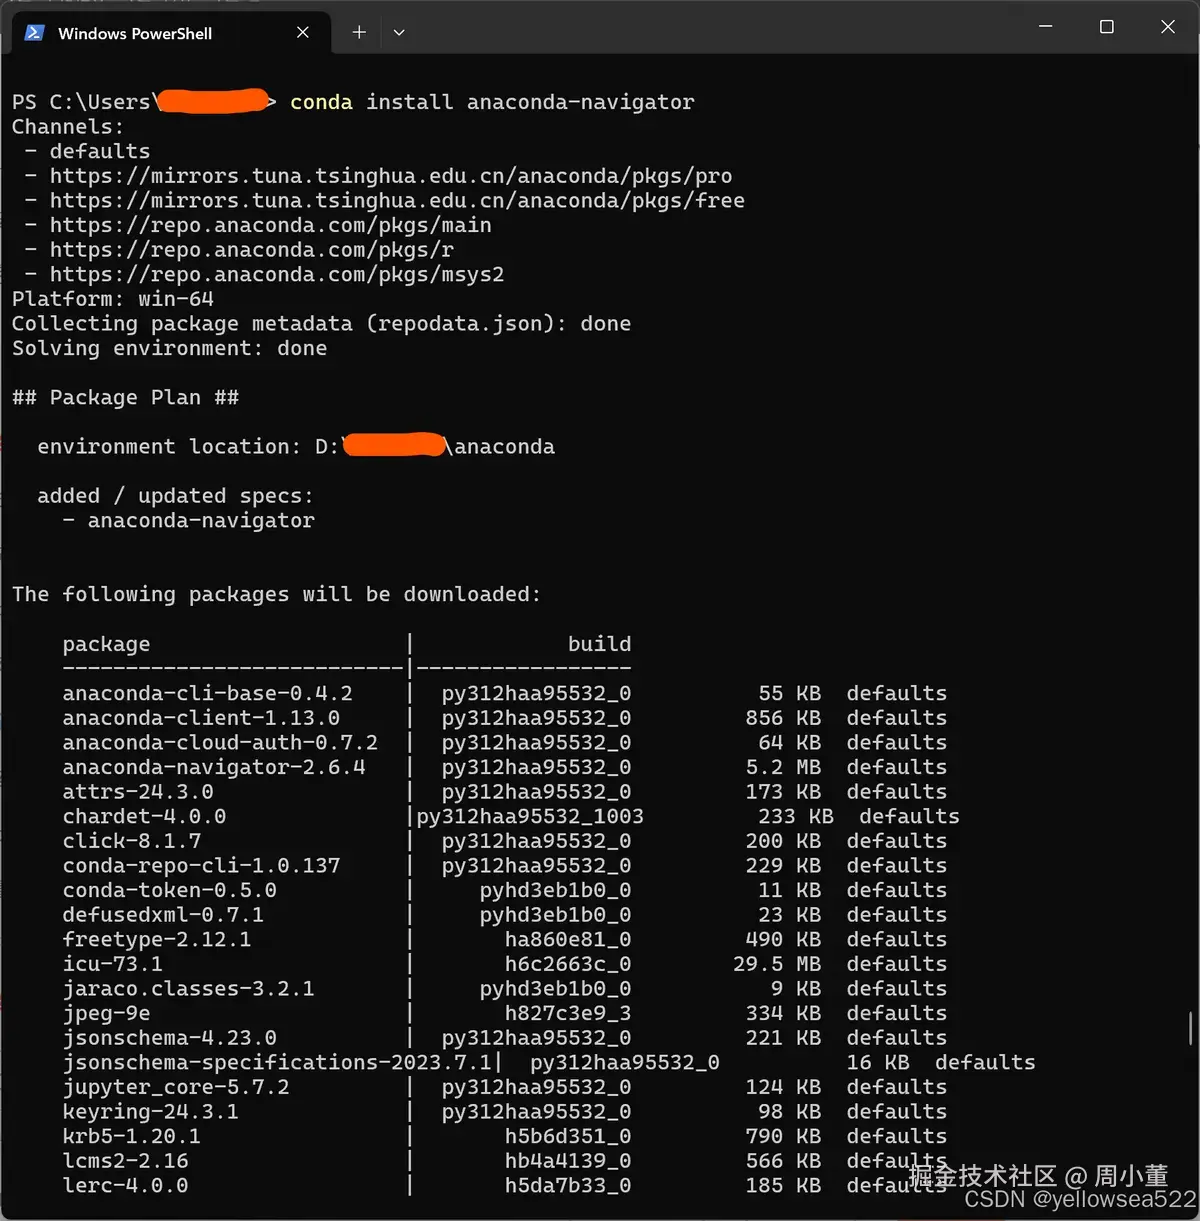The image size is (1200, 1221).
Task: Click the 'Channels:' line
Action: click(x=68, y=127)
